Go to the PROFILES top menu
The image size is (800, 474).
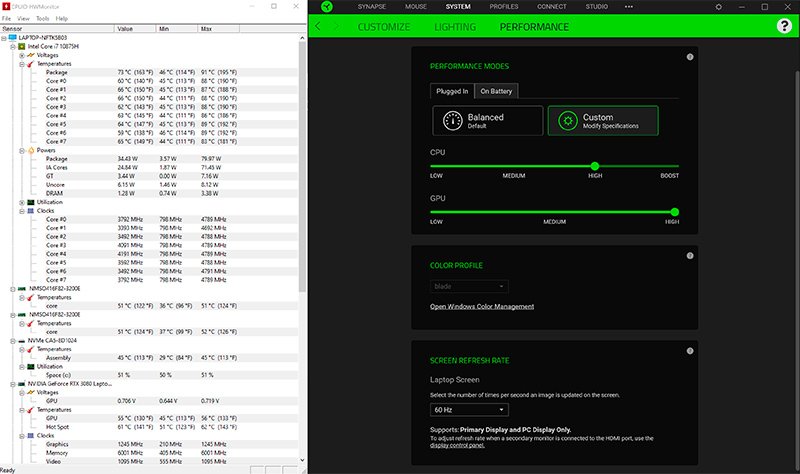click(x=504, y=7)
